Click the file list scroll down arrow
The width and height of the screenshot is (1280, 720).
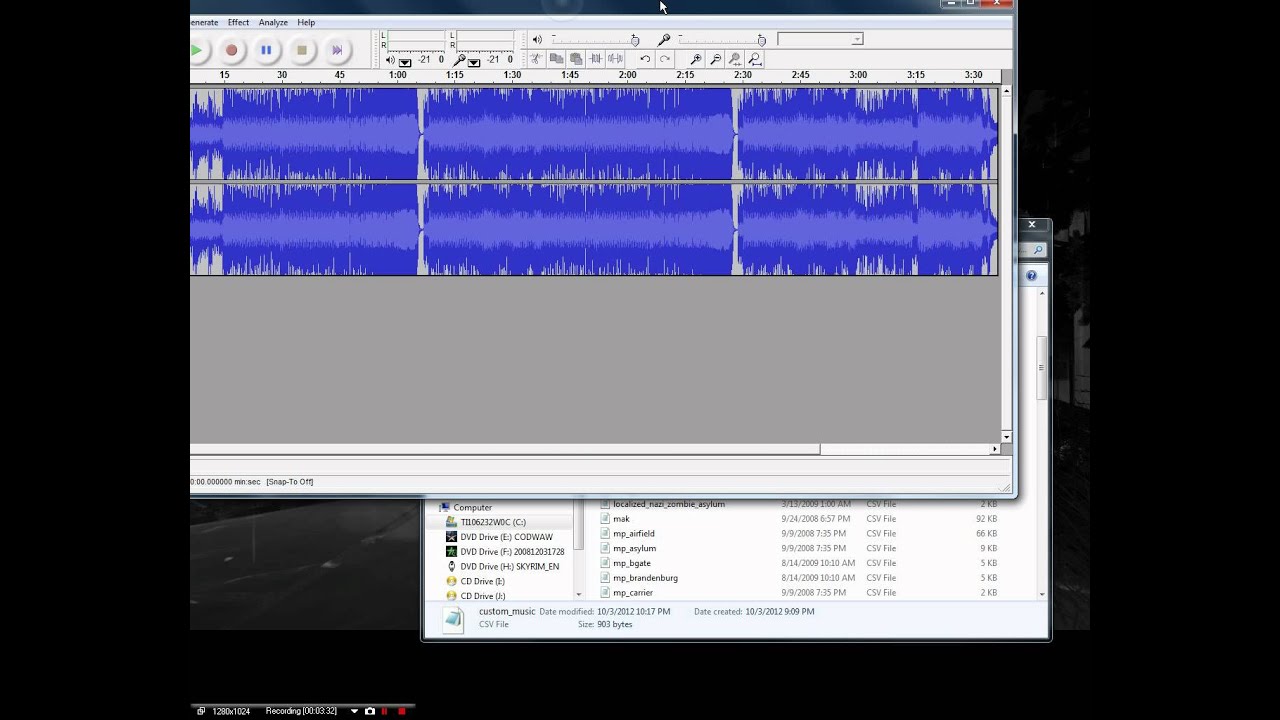(1042, 594)
